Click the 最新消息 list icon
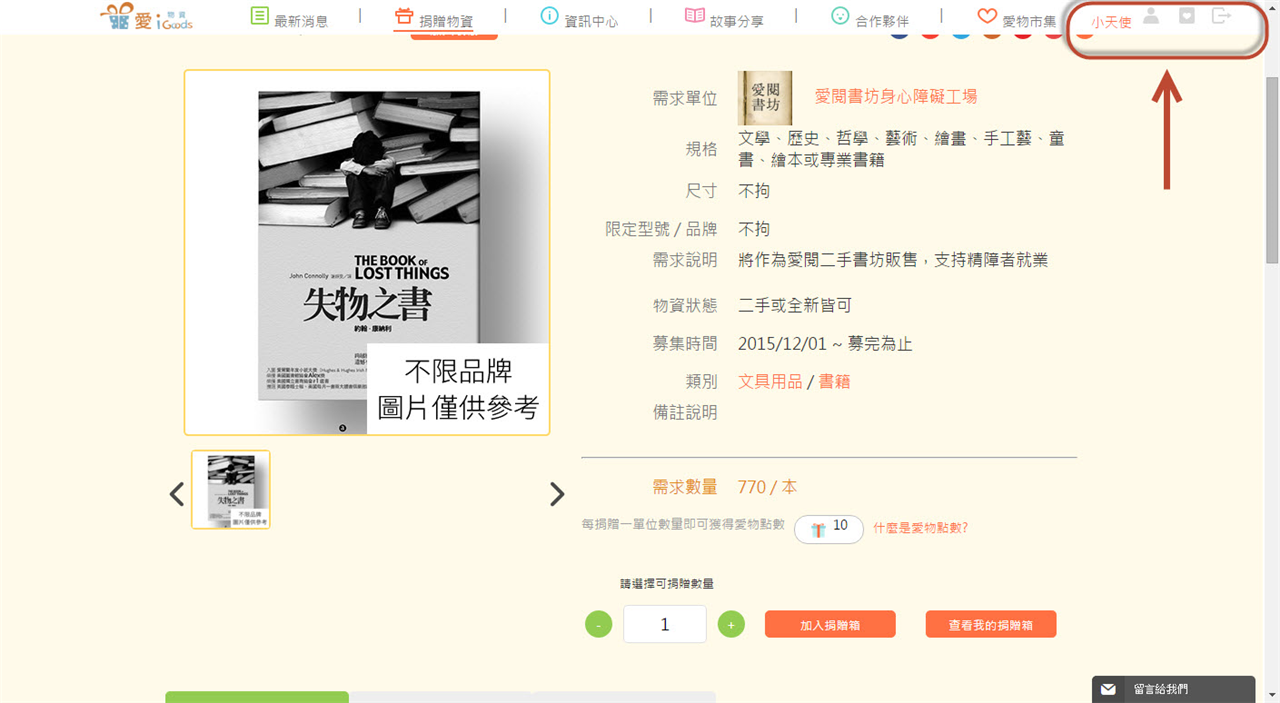Viewport: 1280px width, 703px height. (x=259, y=16)
